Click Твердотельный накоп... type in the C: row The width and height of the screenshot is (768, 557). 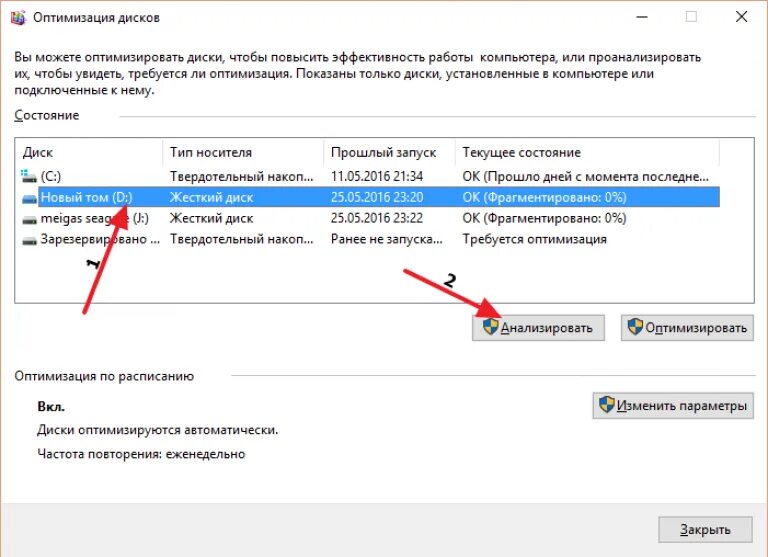click(241, 176)
